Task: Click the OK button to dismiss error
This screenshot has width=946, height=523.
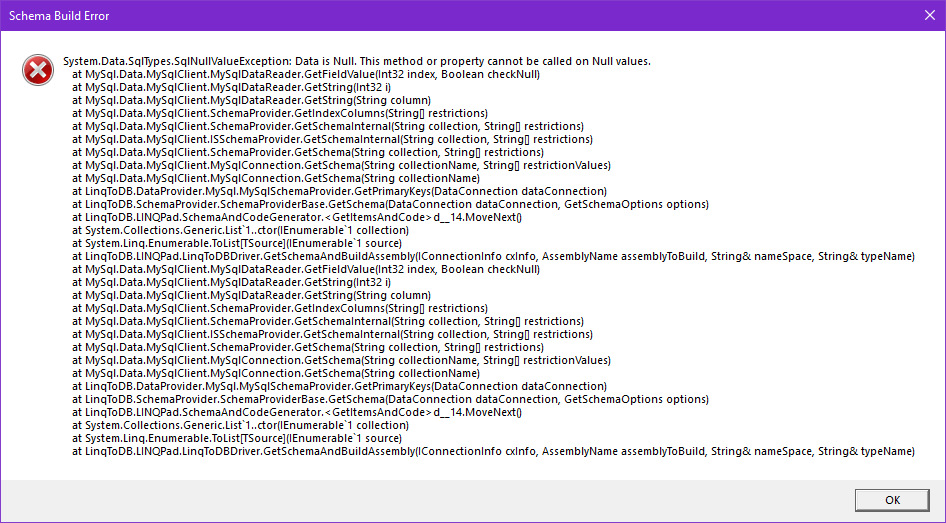Action: tap(892, 499)
